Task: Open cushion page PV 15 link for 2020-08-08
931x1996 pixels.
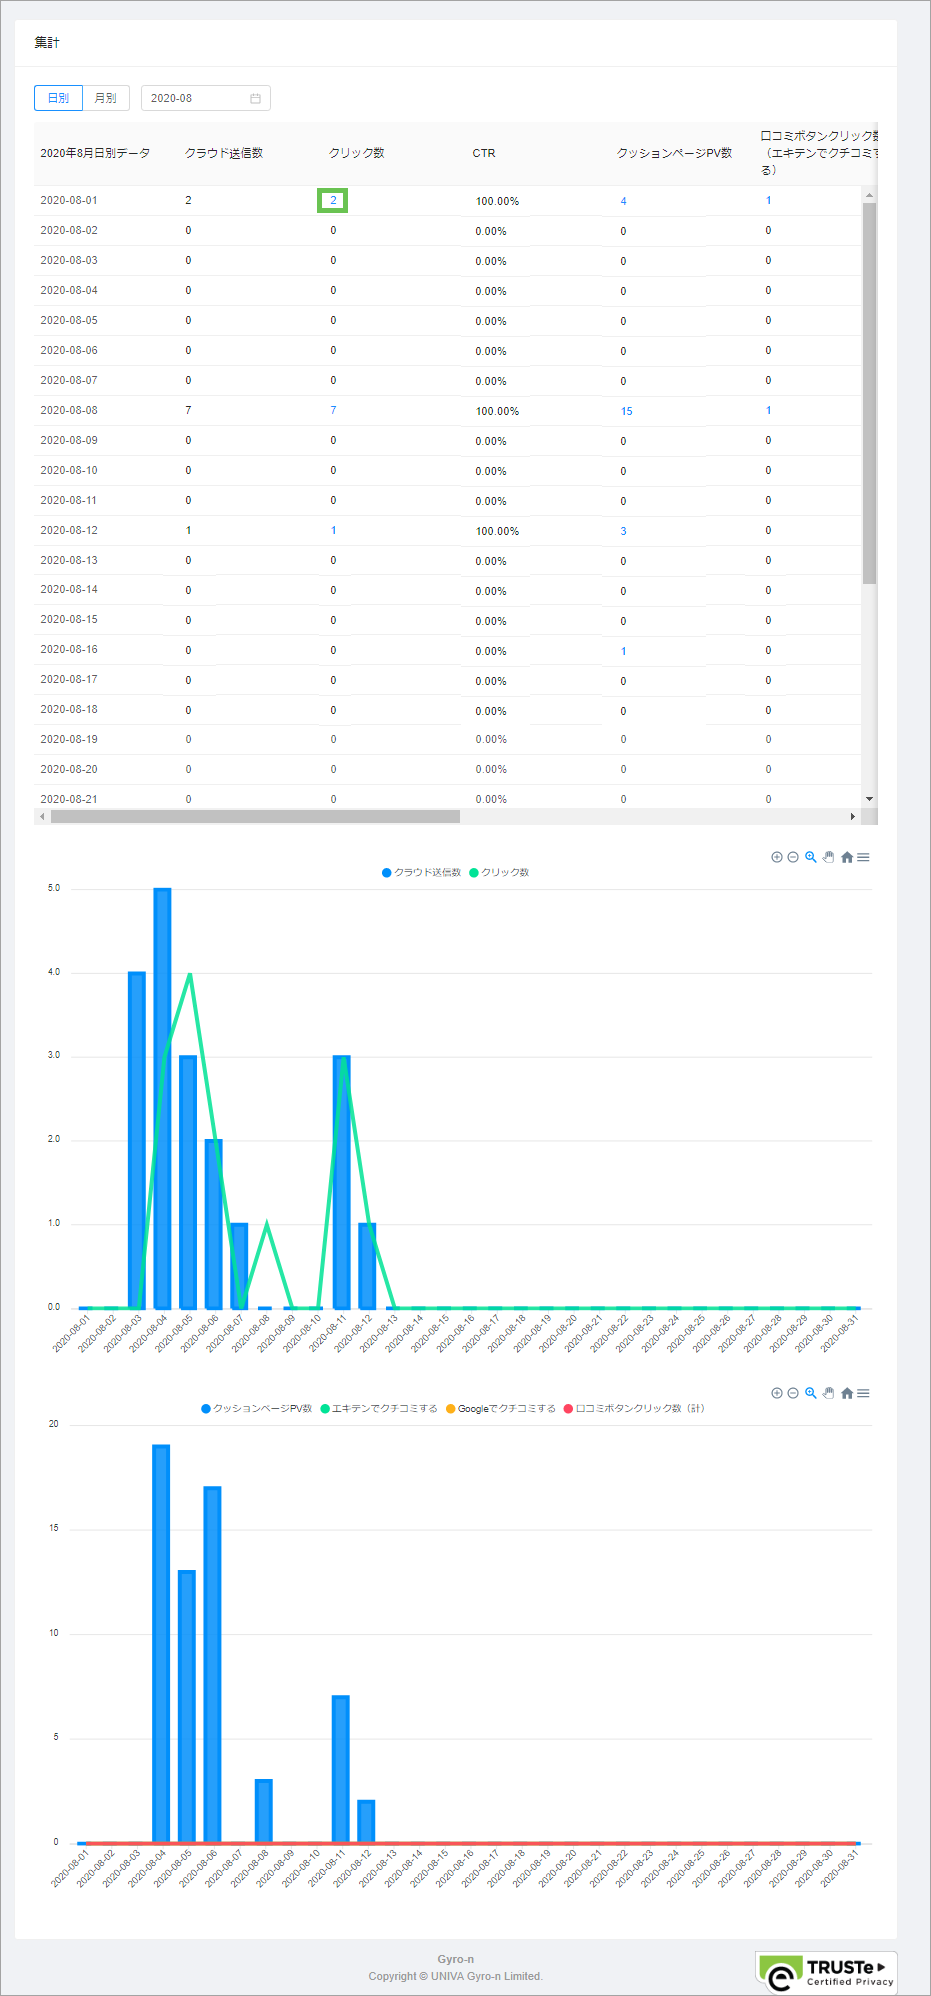Action: click(626, 411)
